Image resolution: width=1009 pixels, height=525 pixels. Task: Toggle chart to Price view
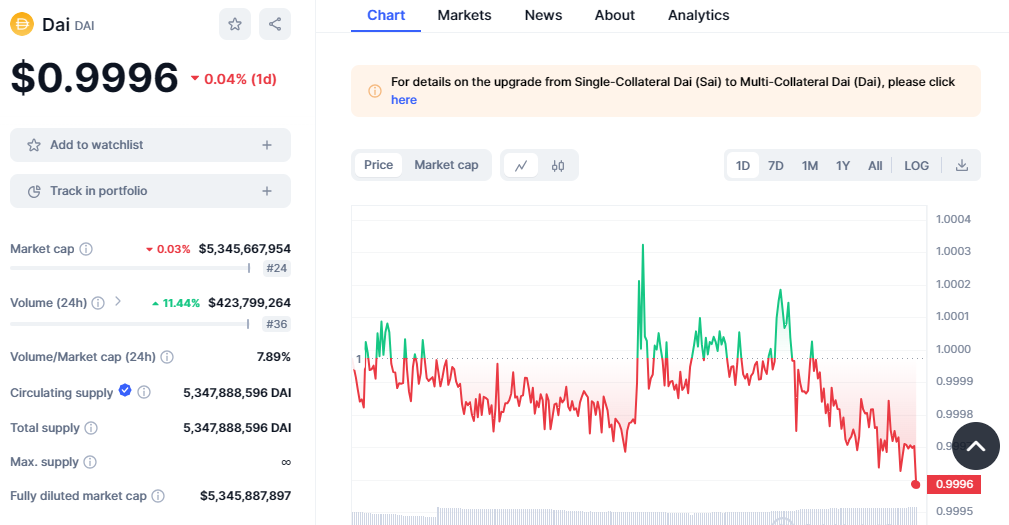tap(378, 165)
